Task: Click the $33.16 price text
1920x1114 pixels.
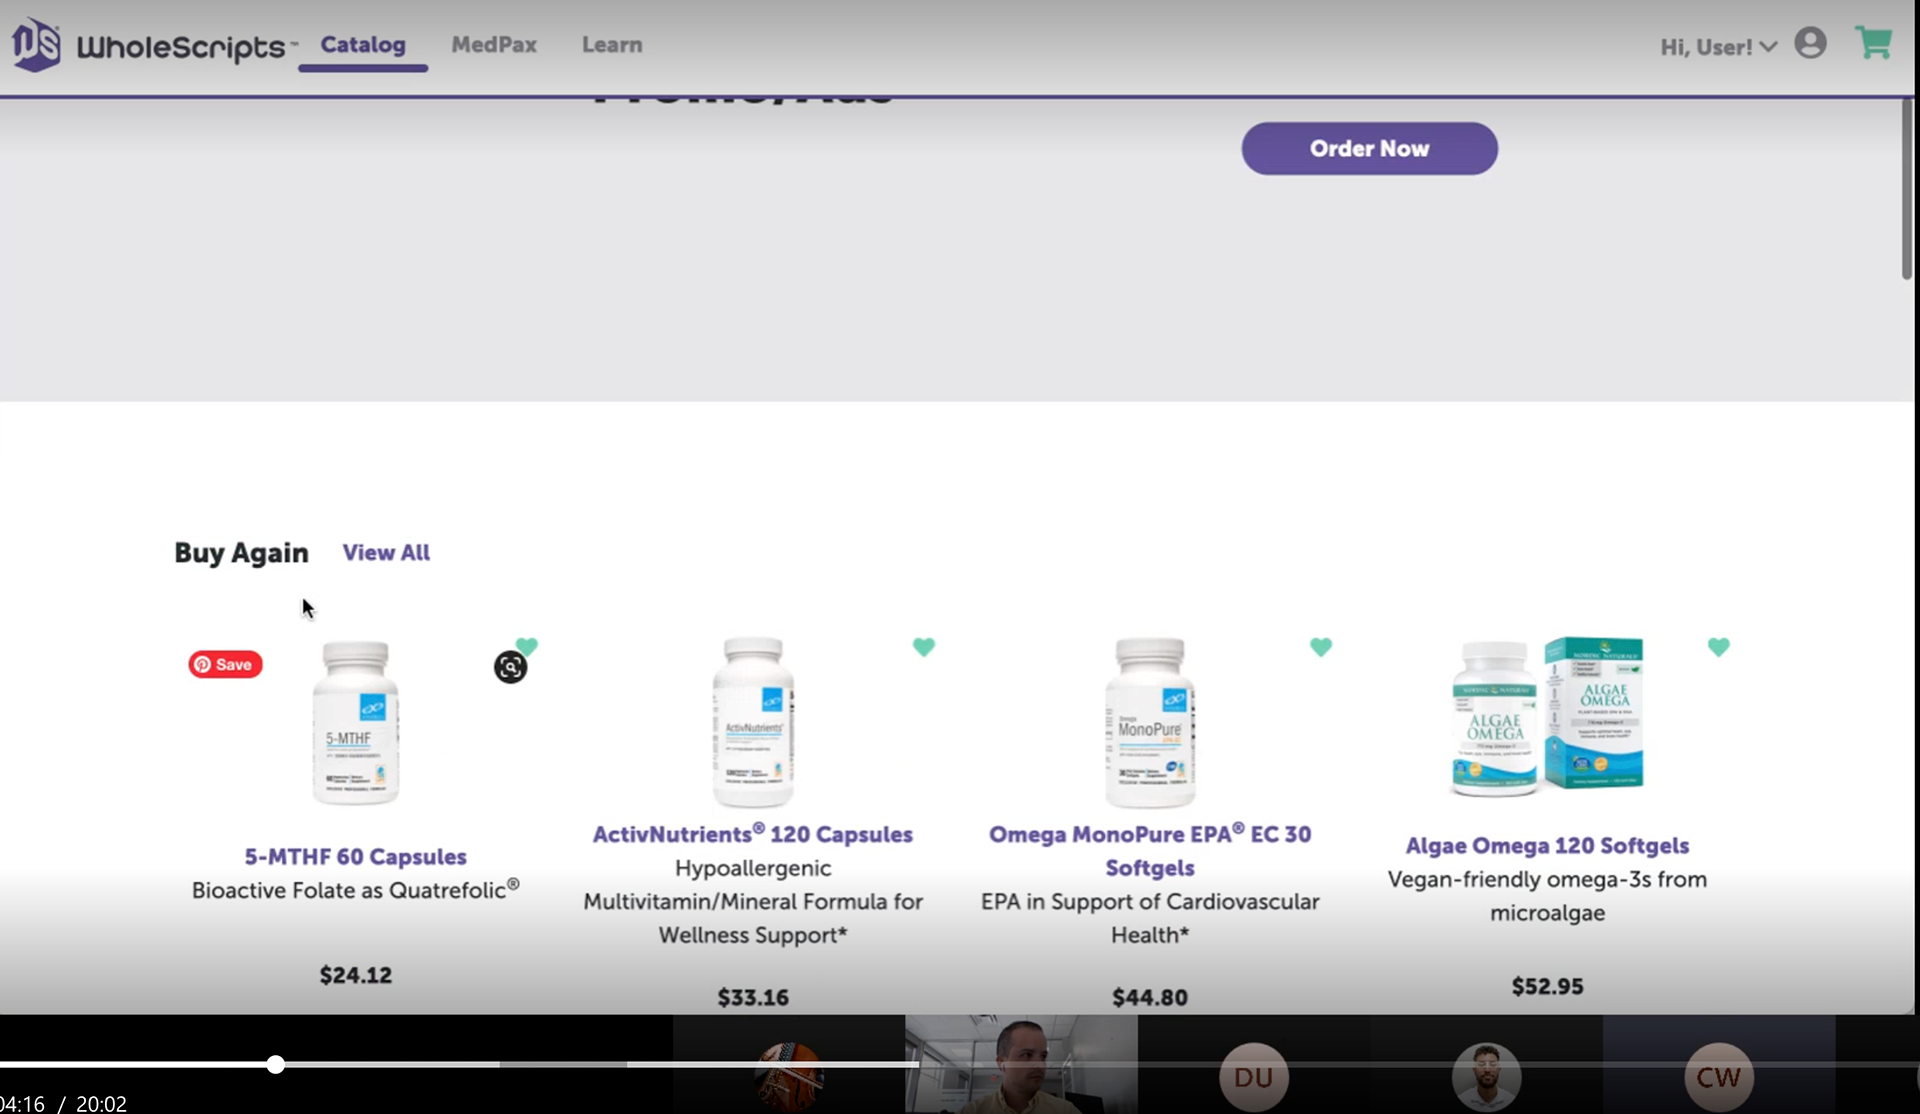Action: (x=753, y=997)
